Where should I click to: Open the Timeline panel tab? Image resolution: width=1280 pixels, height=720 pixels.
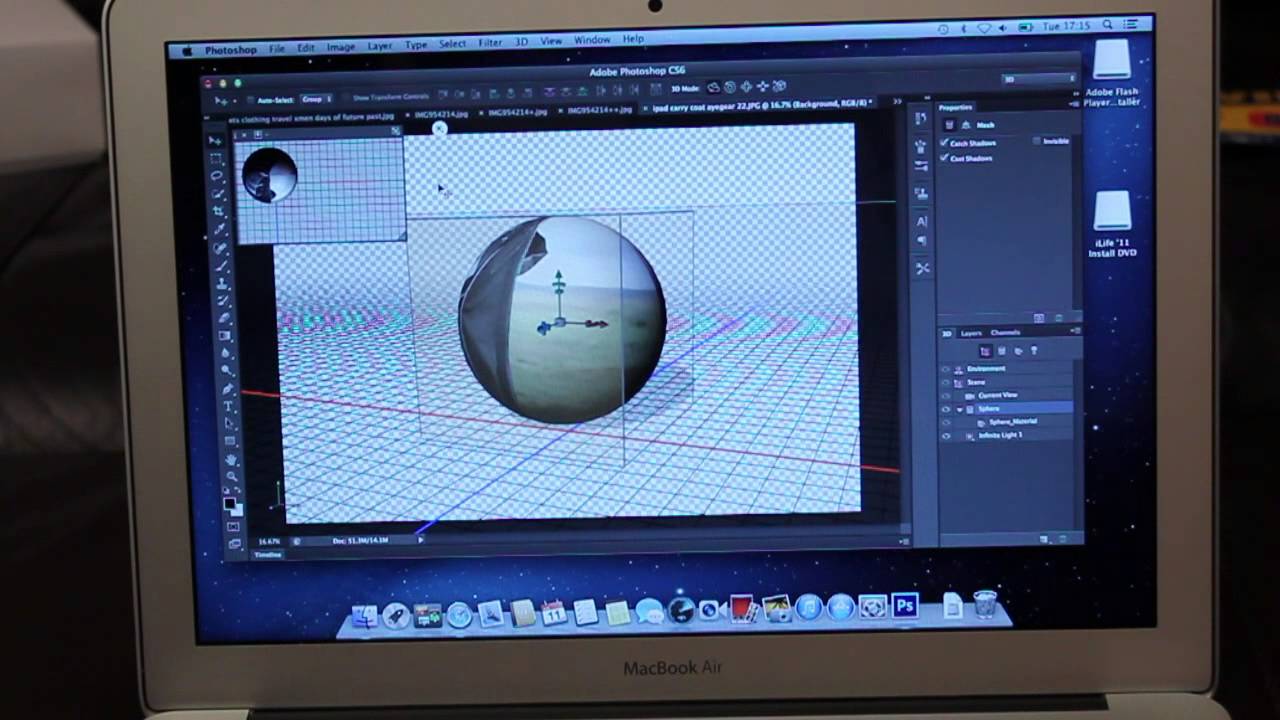click(x=268, y=554)
